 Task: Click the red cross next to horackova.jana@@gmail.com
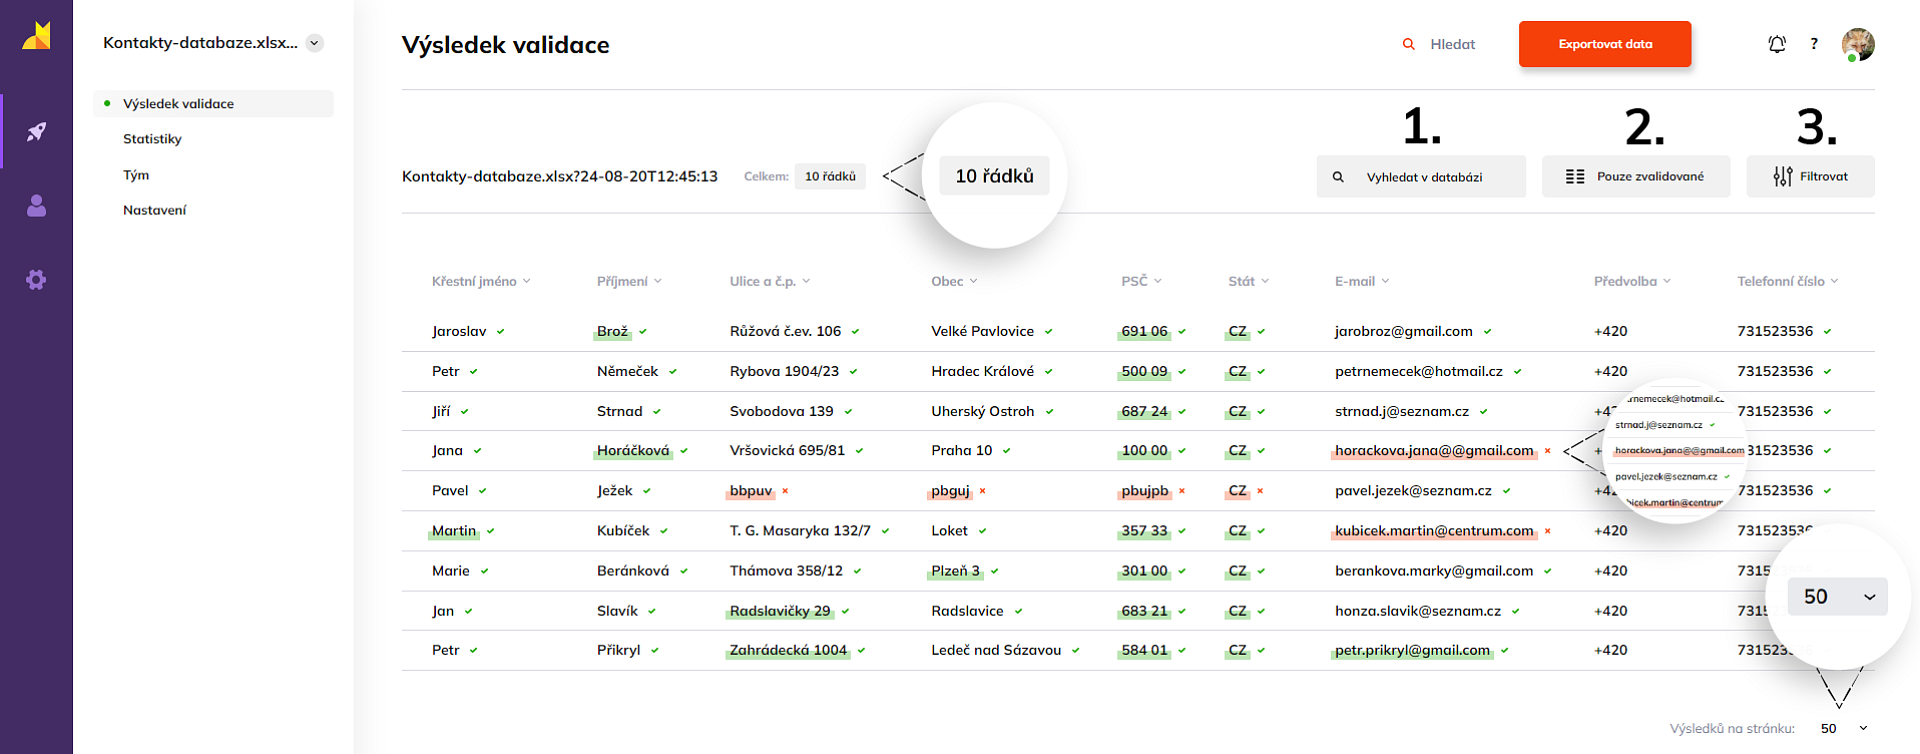click(x=1547, y=451)
